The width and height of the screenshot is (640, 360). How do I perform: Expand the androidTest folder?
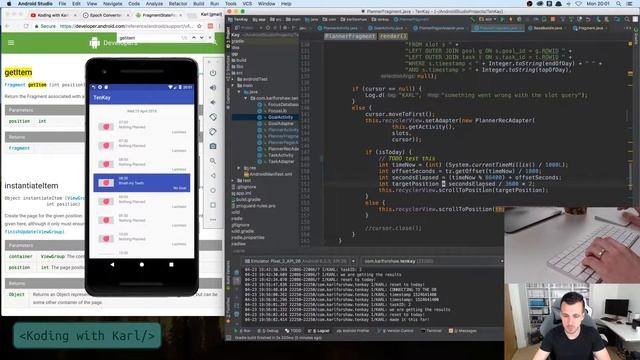pos(233,79)
